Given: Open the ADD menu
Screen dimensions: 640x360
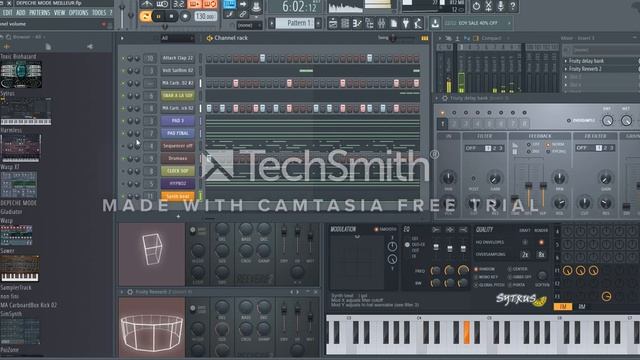Looking at the screenshot, I should 20,13.
